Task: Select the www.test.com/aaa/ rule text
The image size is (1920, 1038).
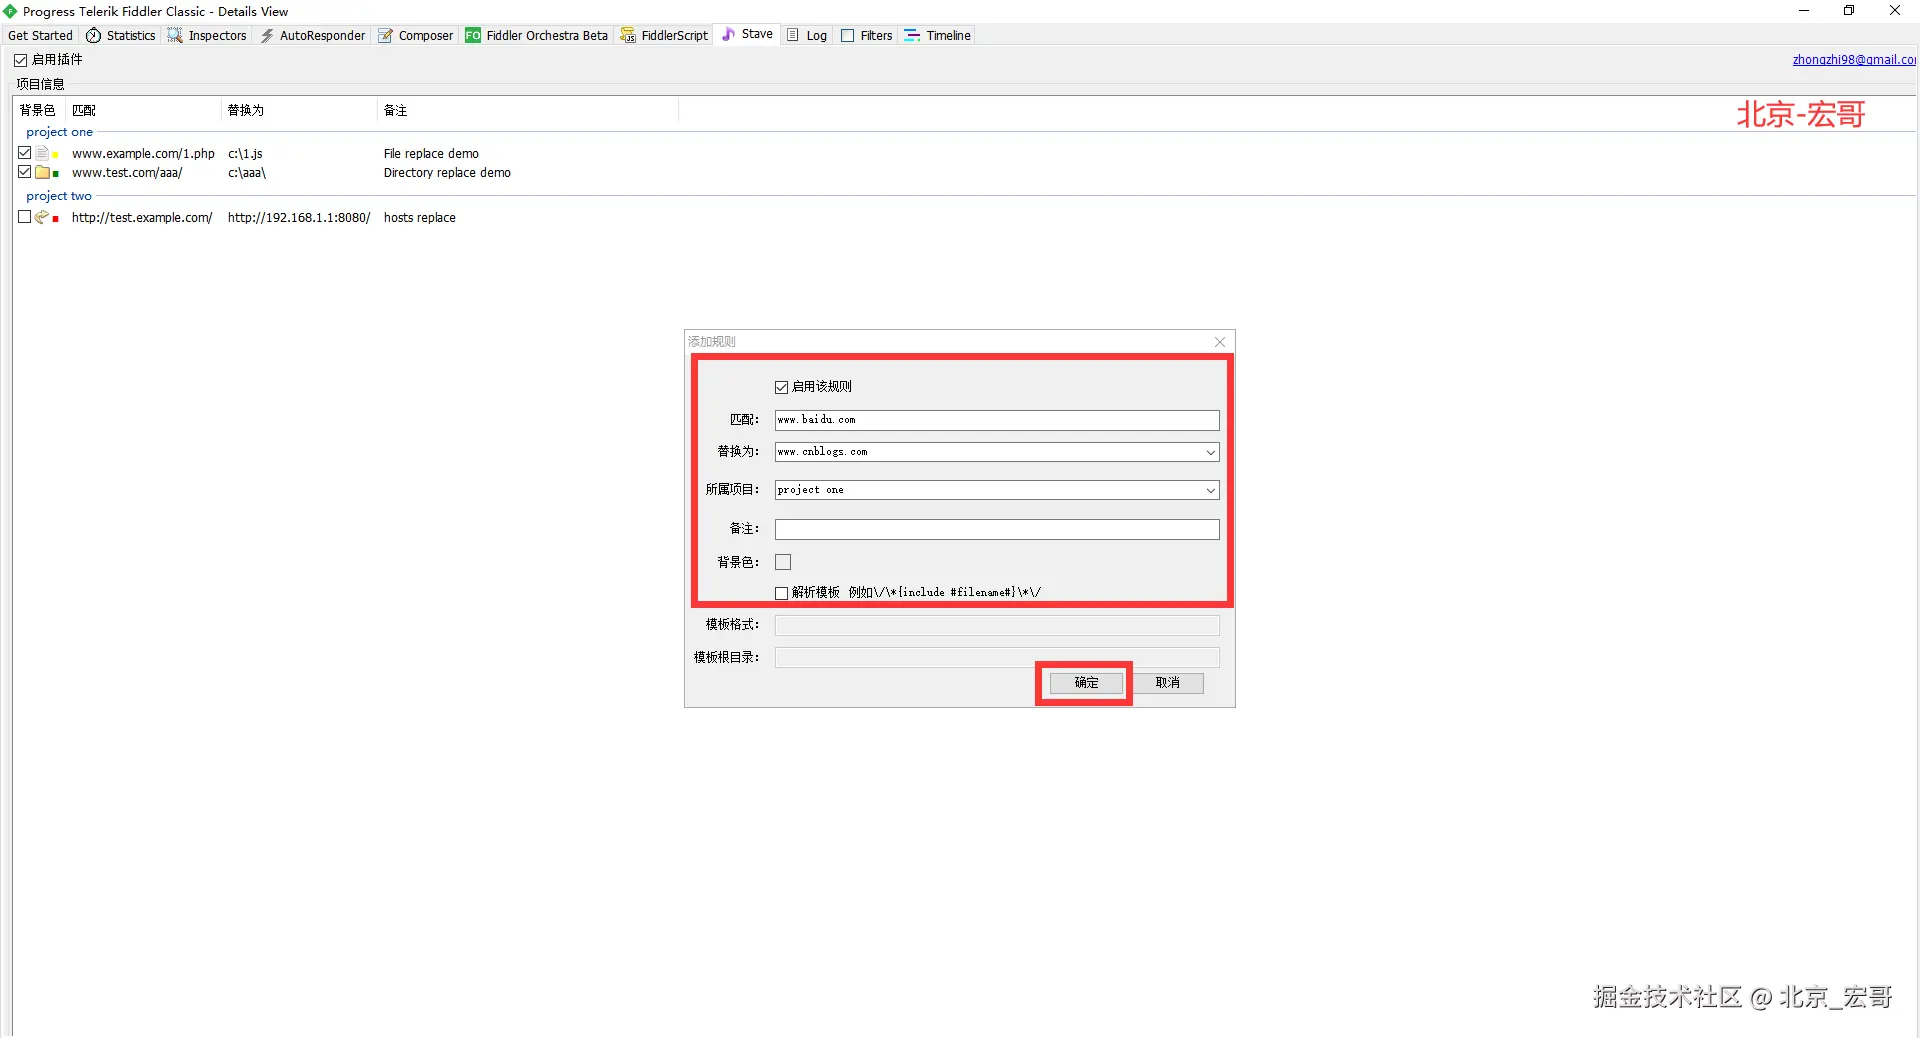Action: (x=127, y=172)
